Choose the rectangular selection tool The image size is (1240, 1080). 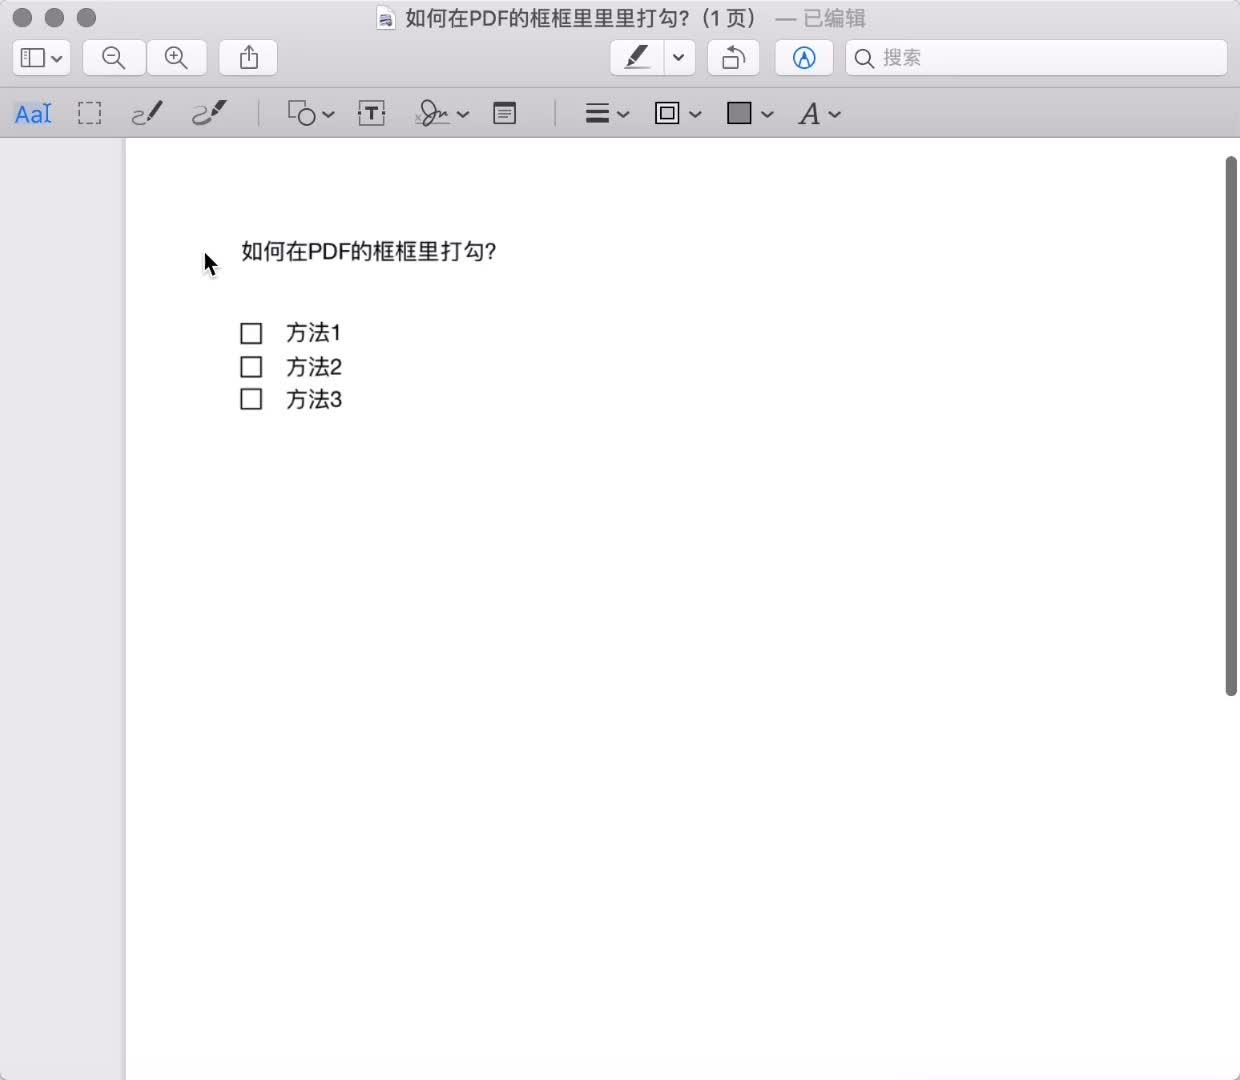point(90,113)
